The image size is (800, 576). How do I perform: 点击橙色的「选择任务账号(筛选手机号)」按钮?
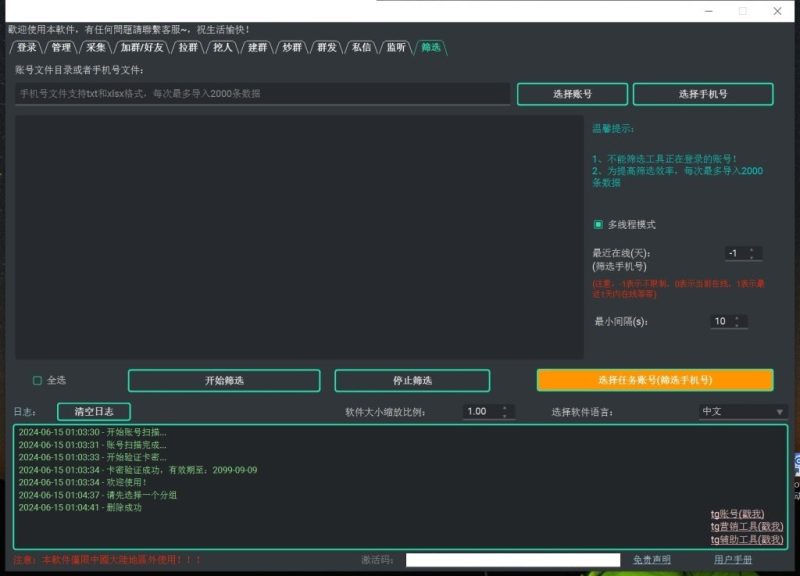point(655,380)
